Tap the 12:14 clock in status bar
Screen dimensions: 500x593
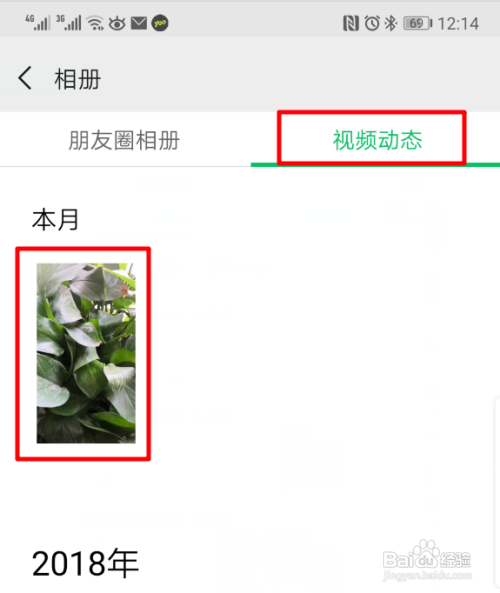[458, 24]
